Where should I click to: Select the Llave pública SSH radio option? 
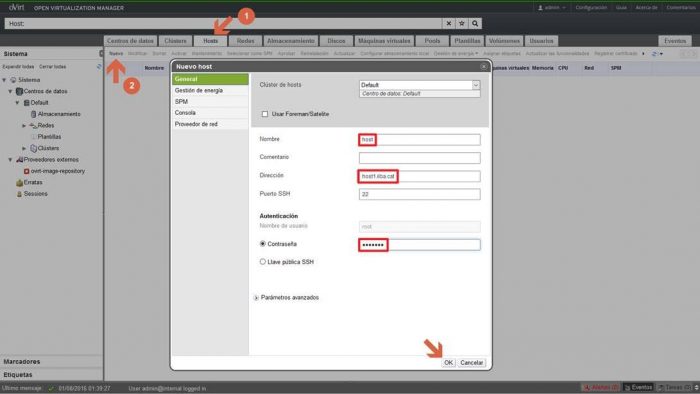coord(262,261)
